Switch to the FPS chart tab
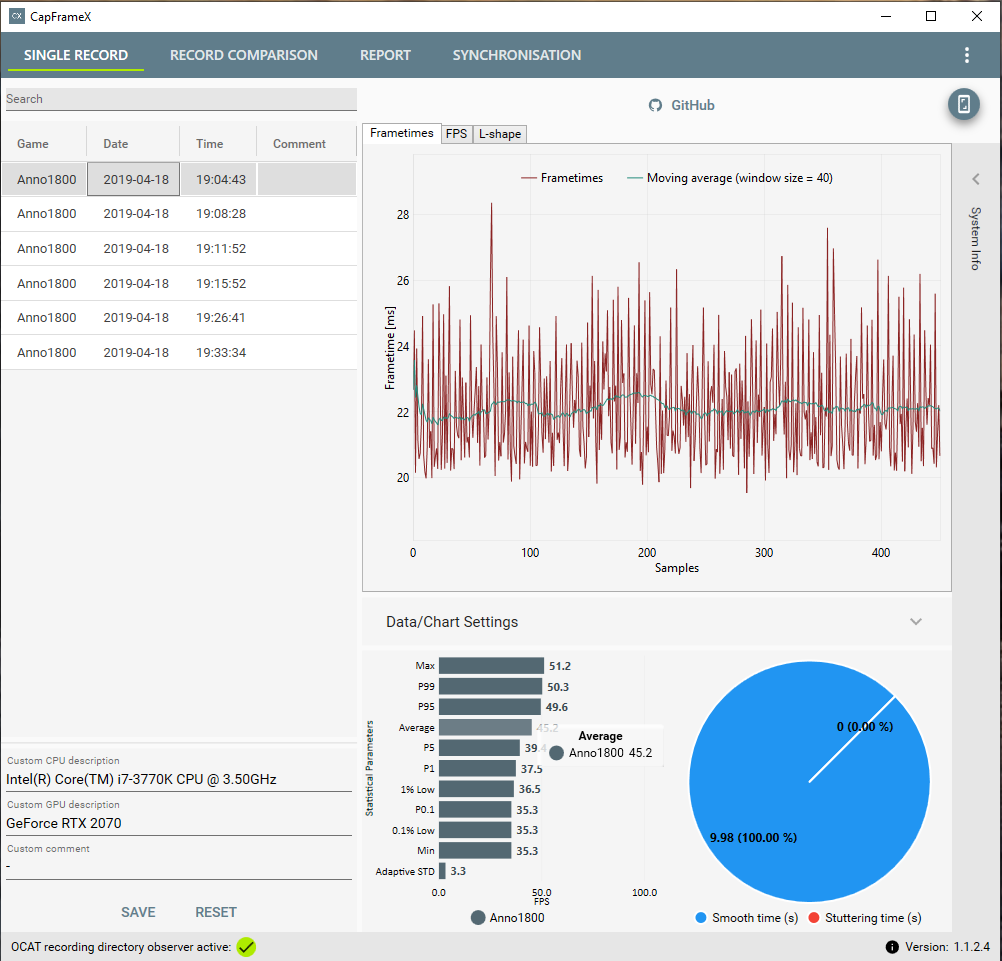 click(456, 134)
